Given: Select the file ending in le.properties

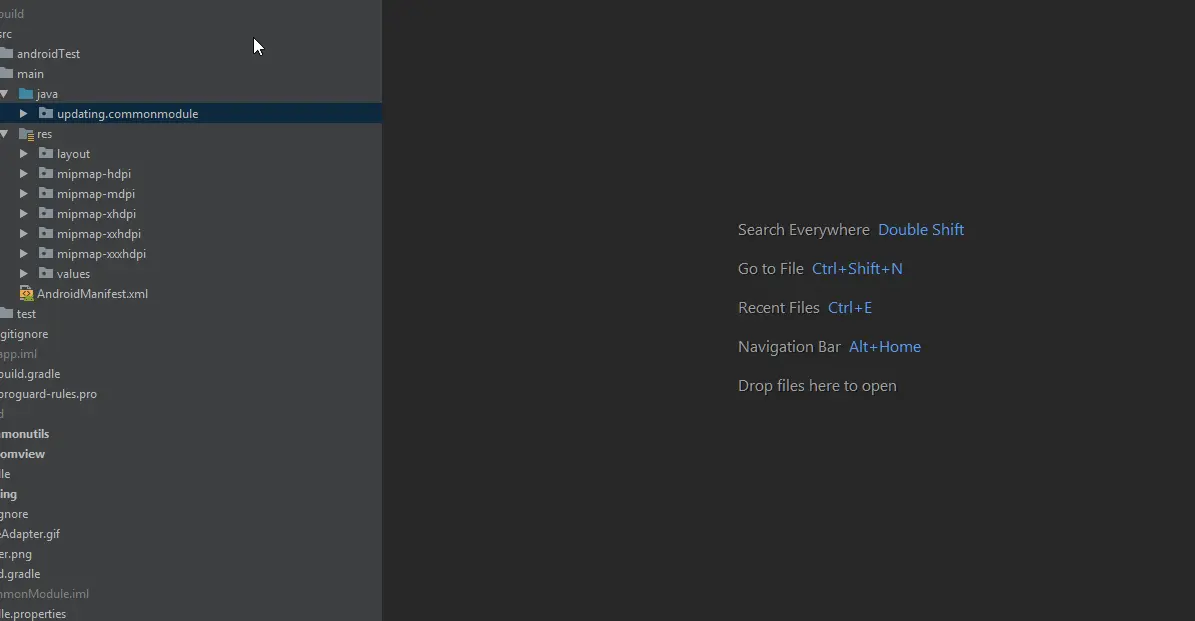Looking at the screenshot, I should 33,614.
